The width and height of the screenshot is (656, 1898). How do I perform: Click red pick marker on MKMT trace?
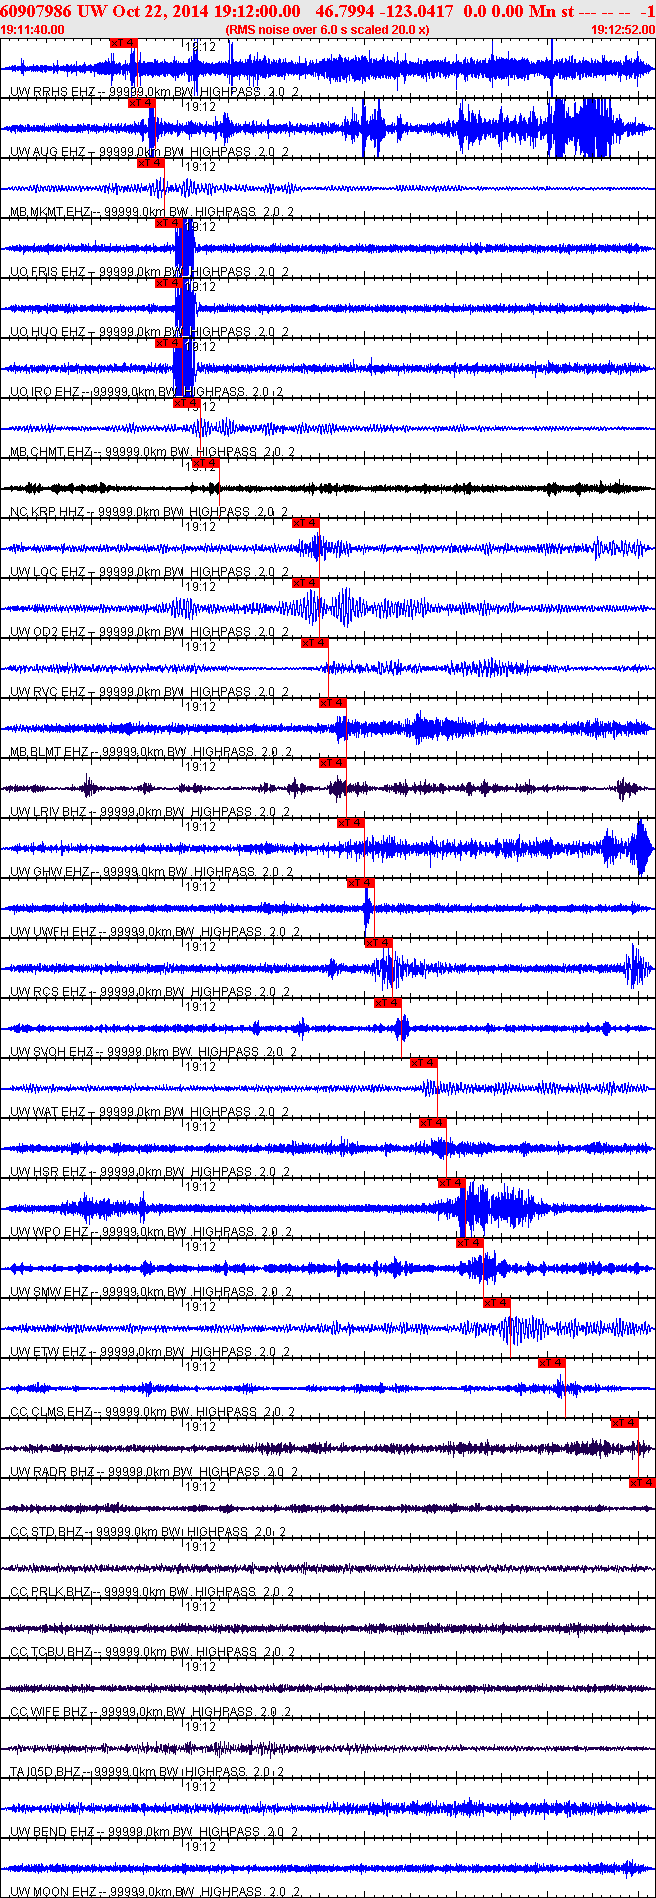[151, 163]
